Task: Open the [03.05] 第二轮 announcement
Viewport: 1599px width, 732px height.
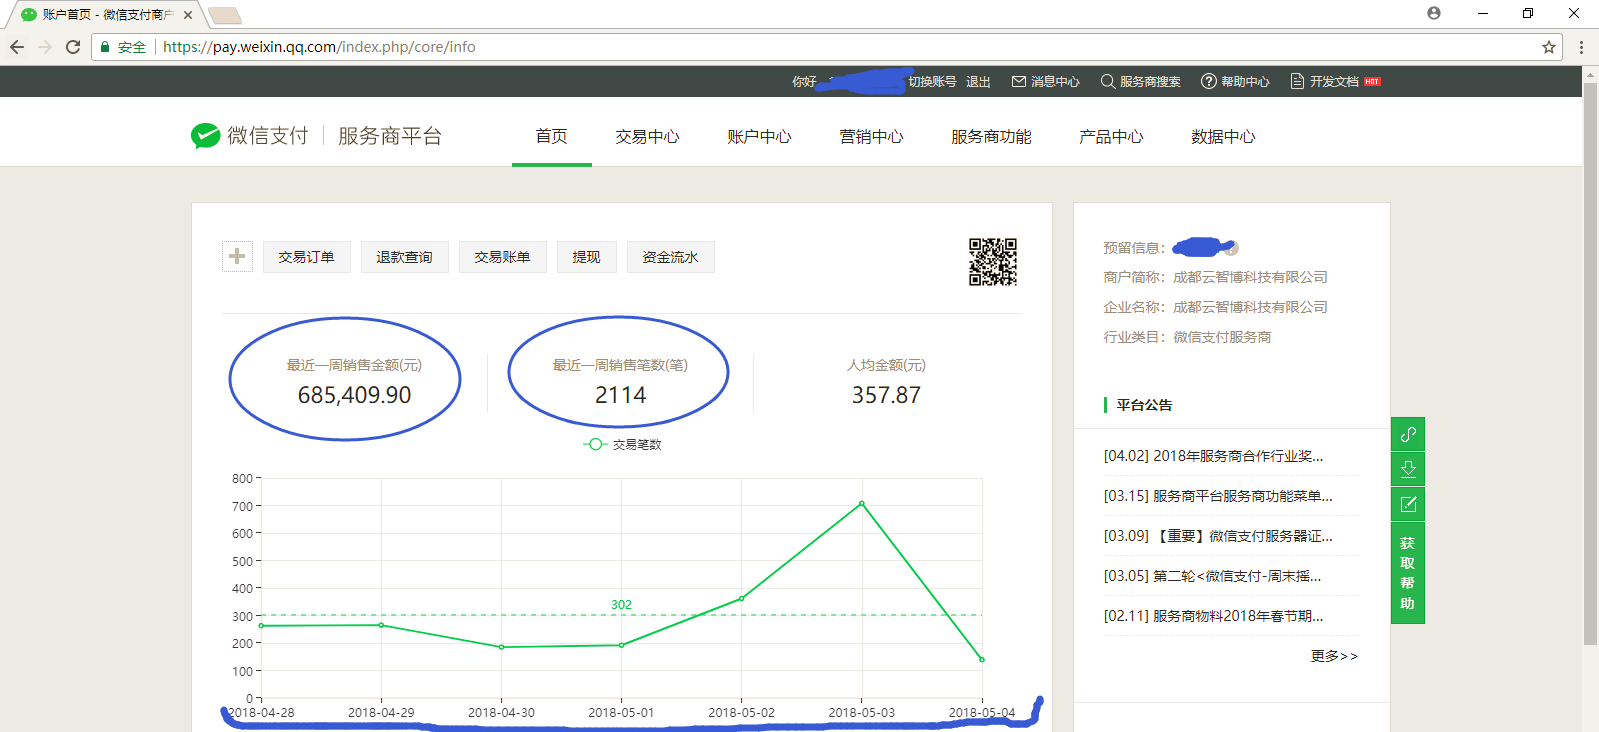Action: point(1212,576)
